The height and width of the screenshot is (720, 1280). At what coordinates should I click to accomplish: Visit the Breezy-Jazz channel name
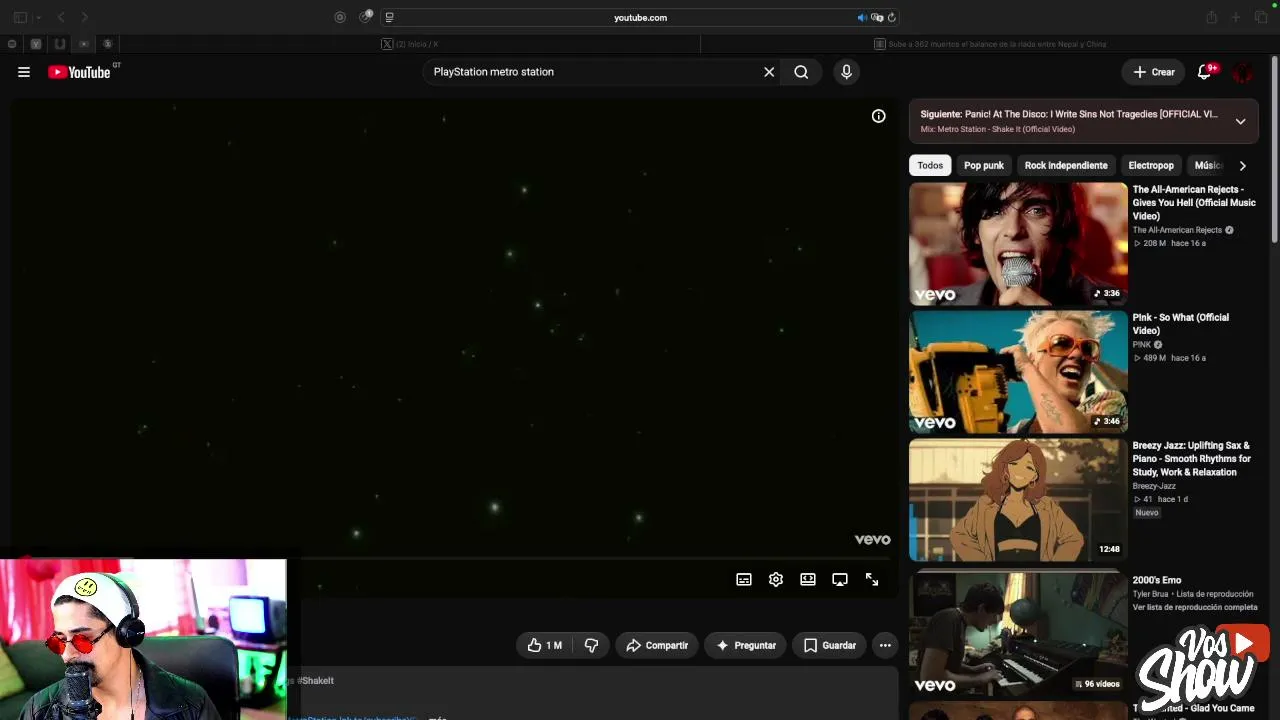click(x=1154, y=486)
